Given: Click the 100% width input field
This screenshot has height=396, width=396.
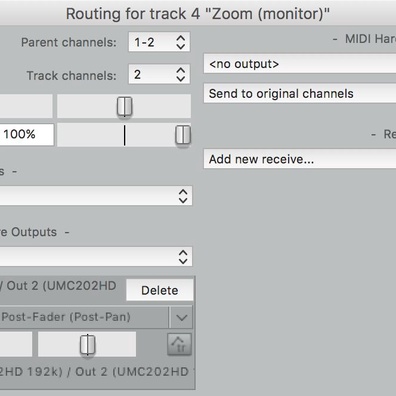Looking at the screenshot, I should 27,134.
